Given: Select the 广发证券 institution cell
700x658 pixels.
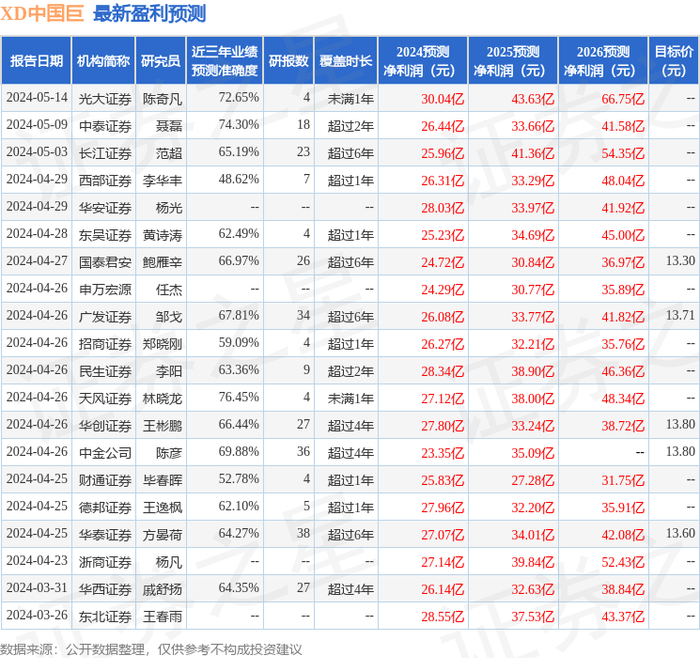Looking at the screenshot, I should pos(105,317).
